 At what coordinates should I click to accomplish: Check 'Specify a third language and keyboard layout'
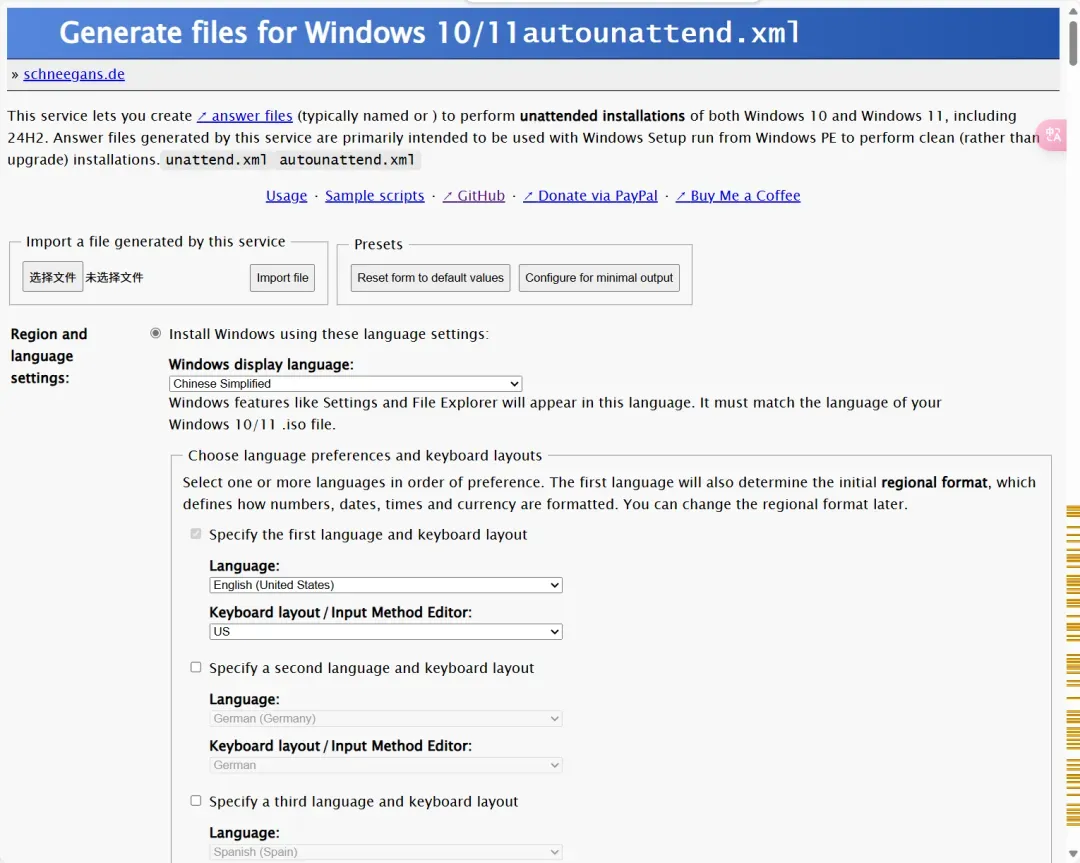(196, 801)
